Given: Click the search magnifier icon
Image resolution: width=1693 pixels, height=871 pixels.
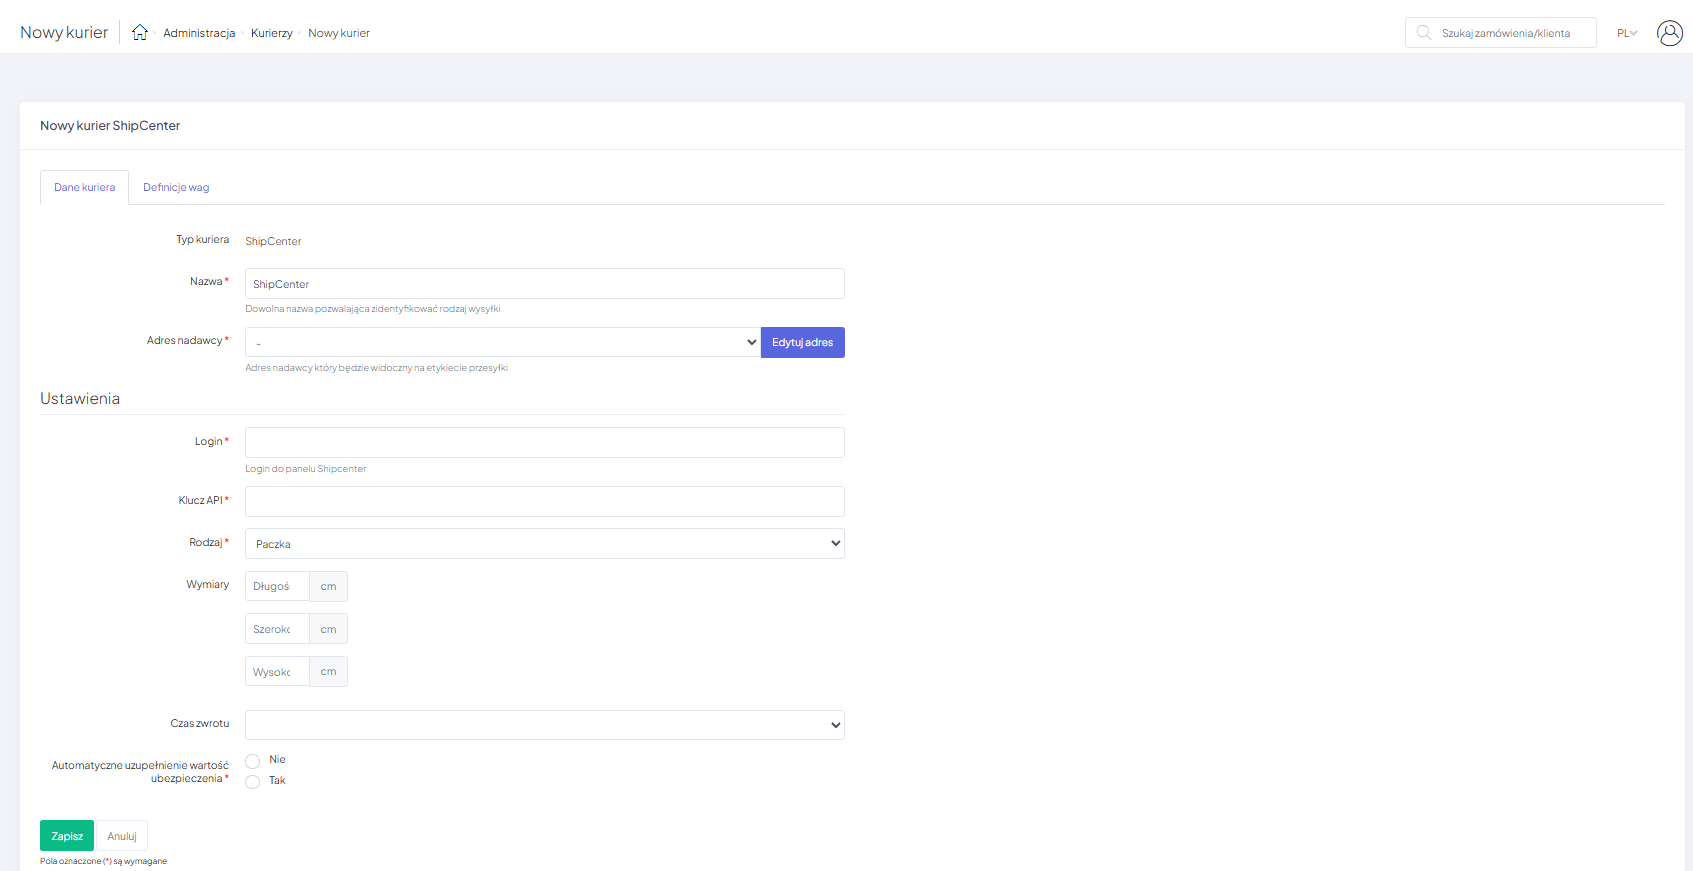Looking at the screenshot, I should click(x=1424, y=33).
